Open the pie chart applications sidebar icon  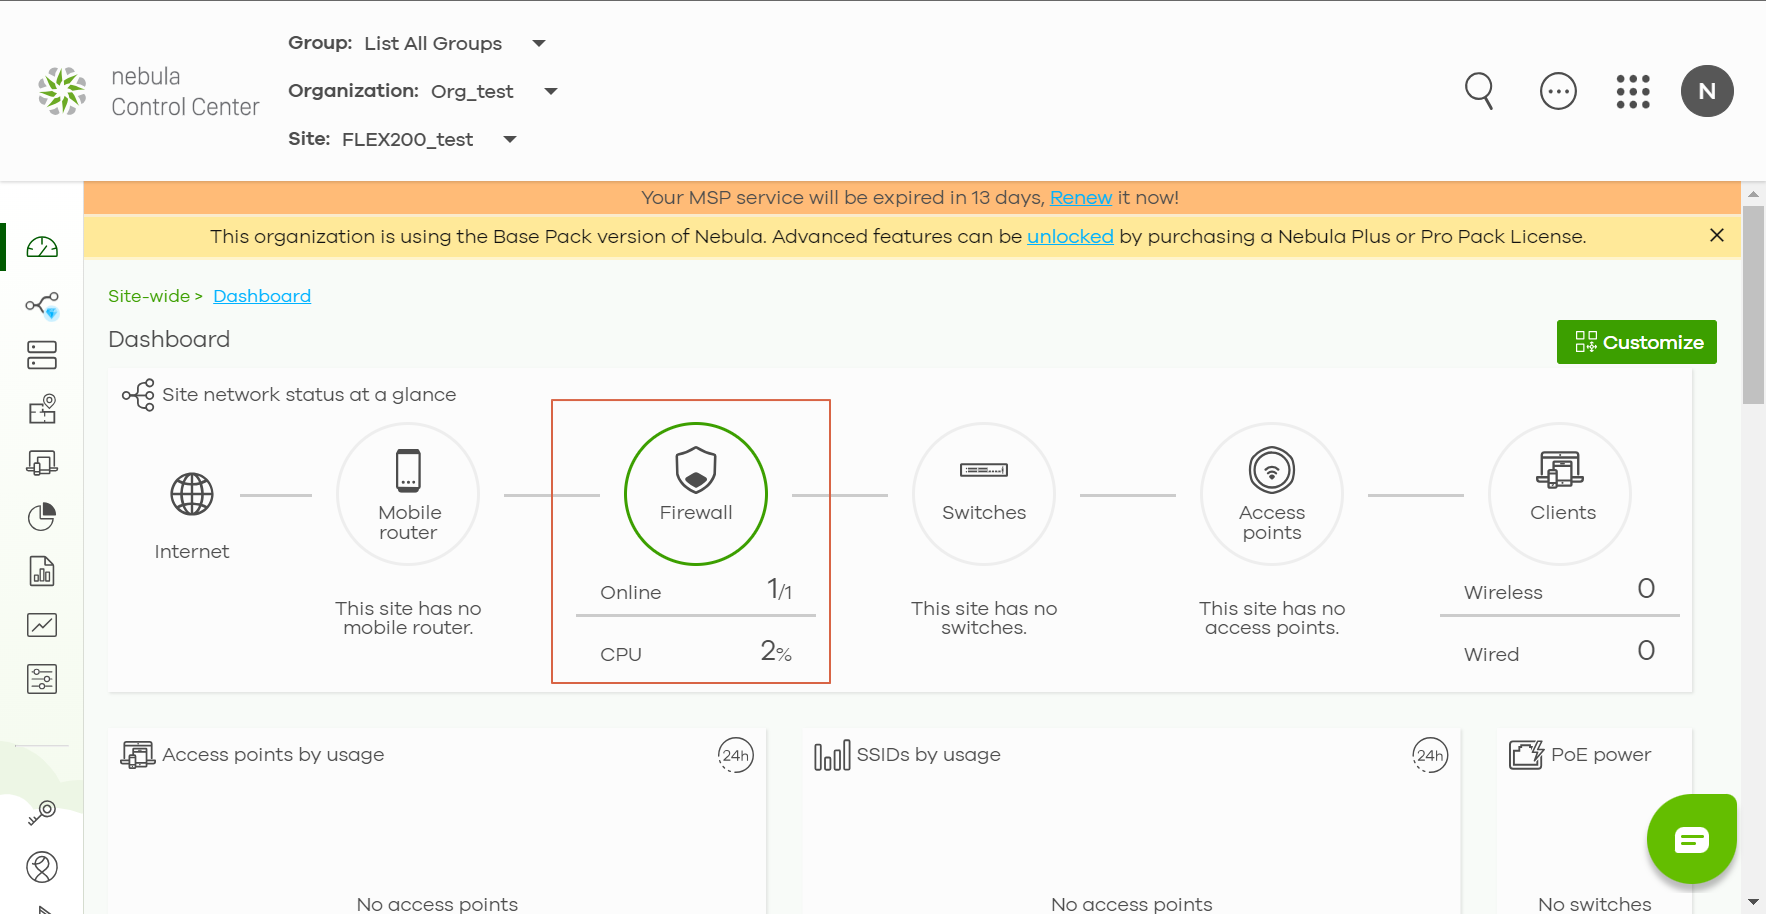pos(42,517)
